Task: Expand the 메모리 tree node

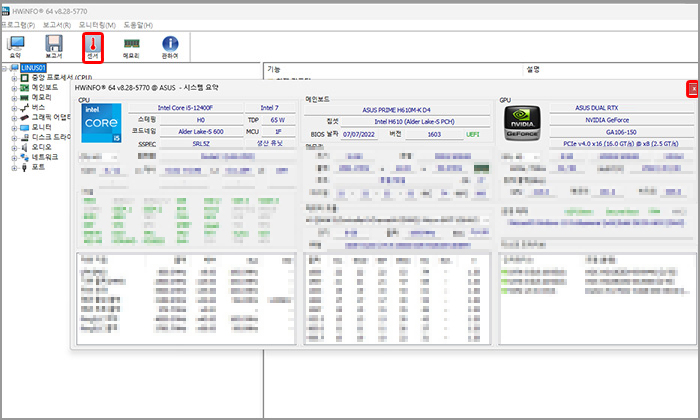Action: tap(14, 98)
